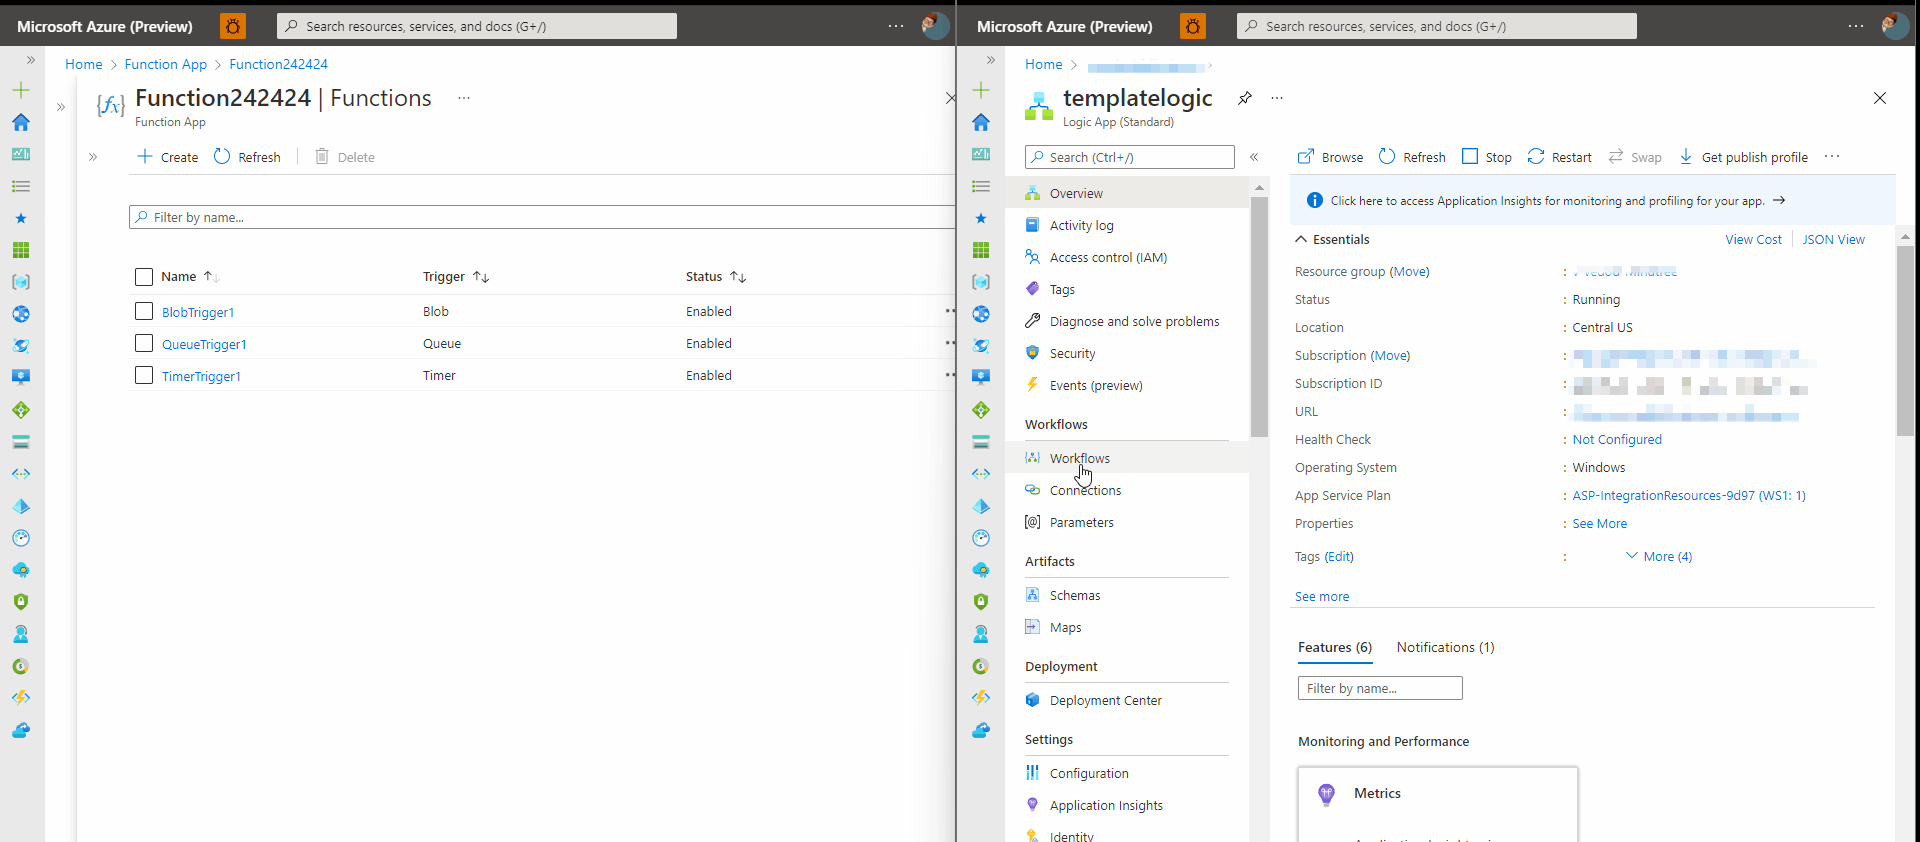The image size is (1920, 842).
Task: Click the bug report icon in right Azure header
Action: click(x=1192, y=26)
